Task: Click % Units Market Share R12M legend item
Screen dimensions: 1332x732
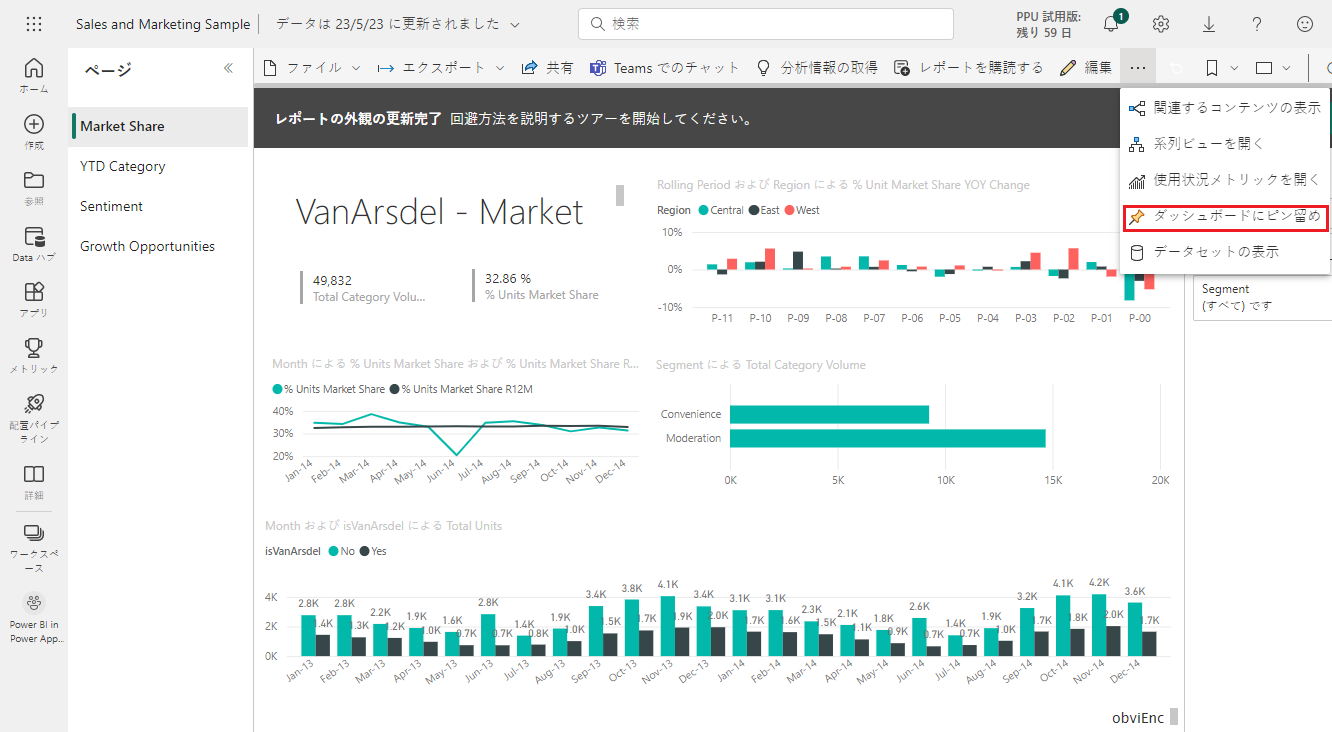Action: tap(461, 389)
